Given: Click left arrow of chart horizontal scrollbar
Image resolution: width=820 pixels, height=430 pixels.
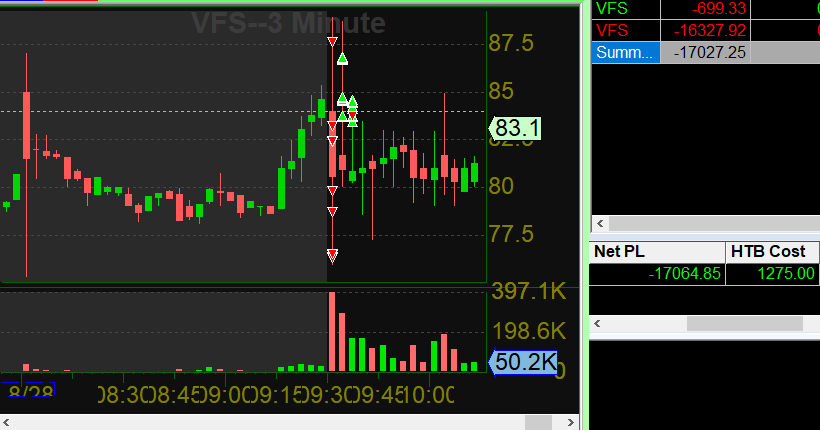Looking at the screenshot, I should (x=7, y=422).
